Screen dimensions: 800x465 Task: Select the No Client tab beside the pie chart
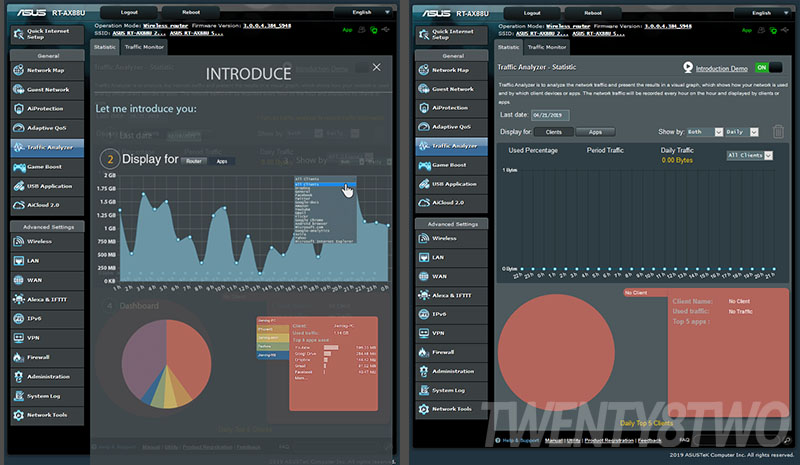point(645,292)
